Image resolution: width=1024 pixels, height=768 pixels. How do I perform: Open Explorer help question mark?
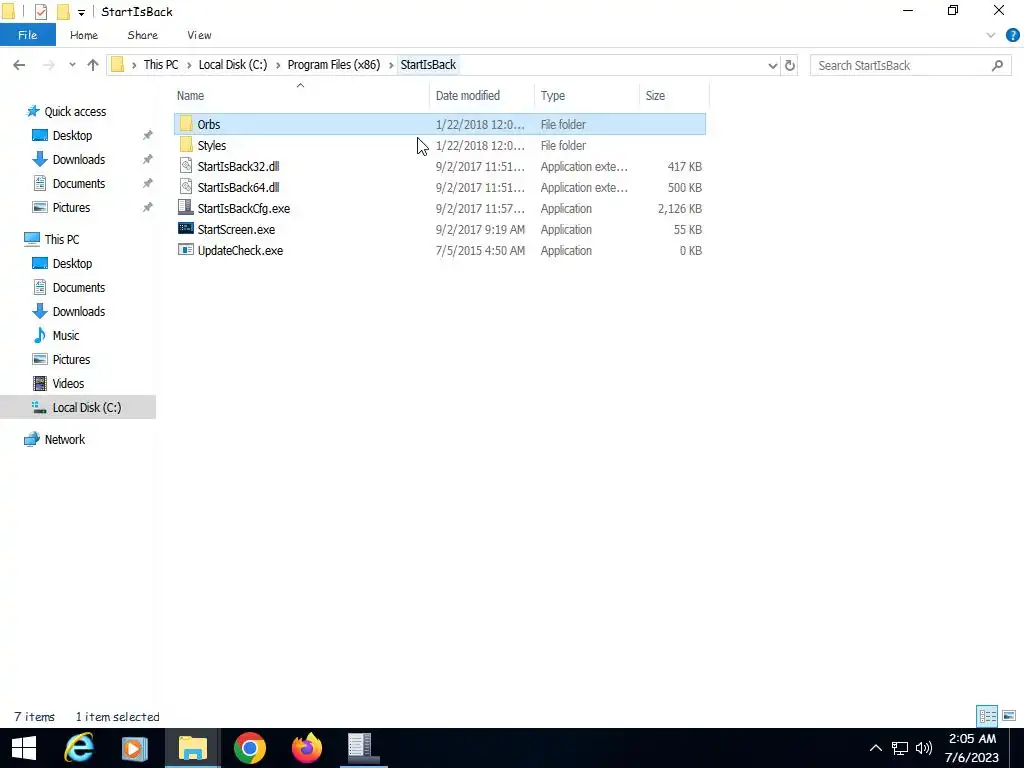click(1012, 35)
